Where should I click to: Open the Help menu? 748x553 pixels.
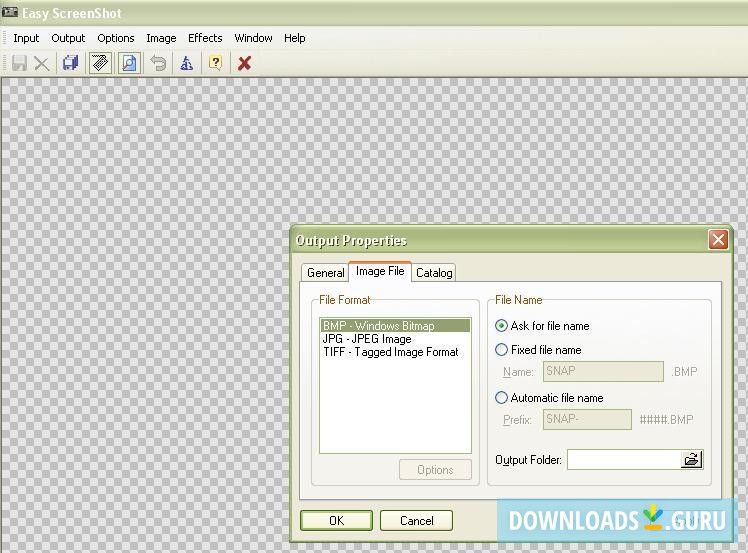295,38
